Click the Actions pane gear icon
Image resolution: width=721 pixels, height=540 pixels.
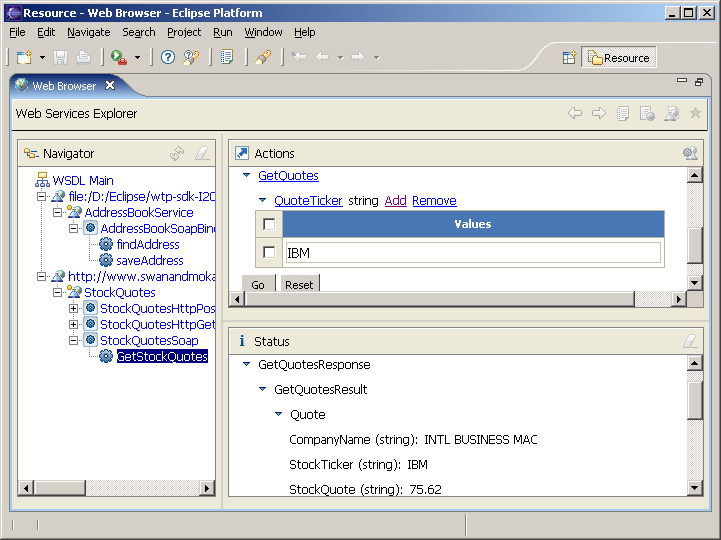pyautogui.click(x=690, y=153)
